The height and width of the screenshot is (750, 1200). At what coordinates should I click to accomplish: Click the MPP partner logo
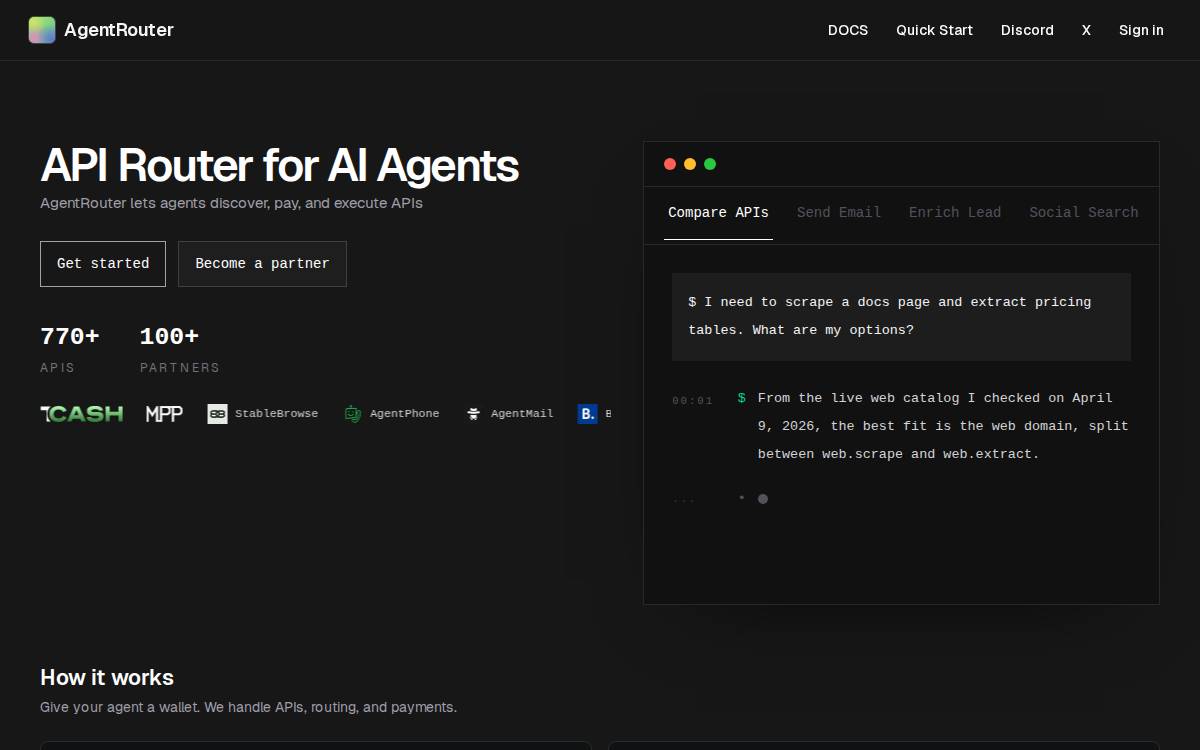point(164,413)
